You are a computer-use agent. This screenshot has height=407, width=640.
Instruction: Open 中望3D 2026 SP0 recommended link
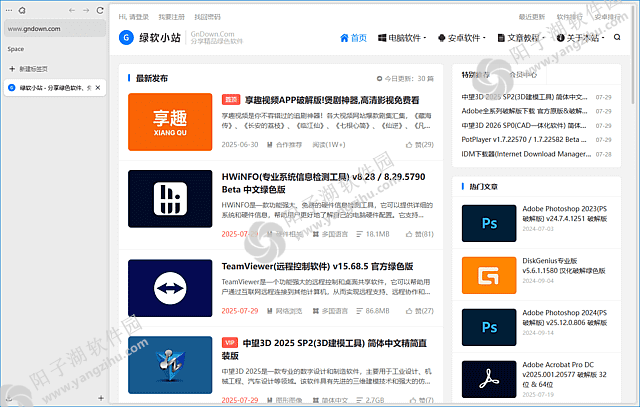pyautogui.click(x=524, y=125)
